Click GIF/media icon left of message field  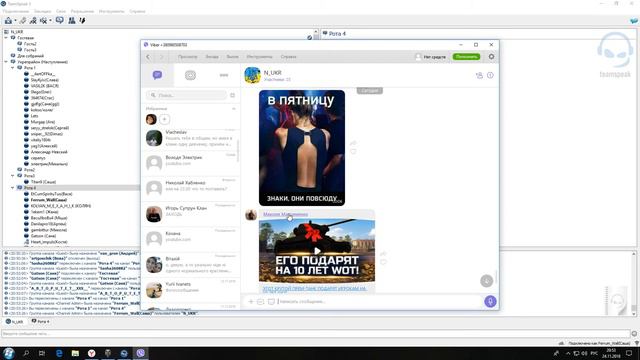pos(271,302)
